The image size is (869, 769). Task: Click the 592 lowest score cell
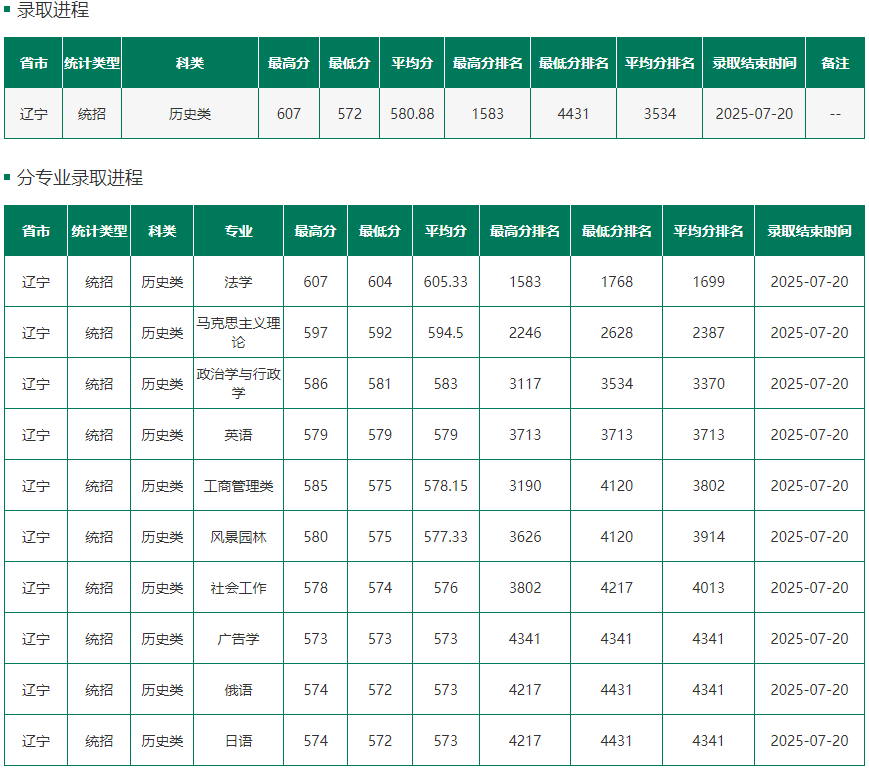[x=380, y=333]
